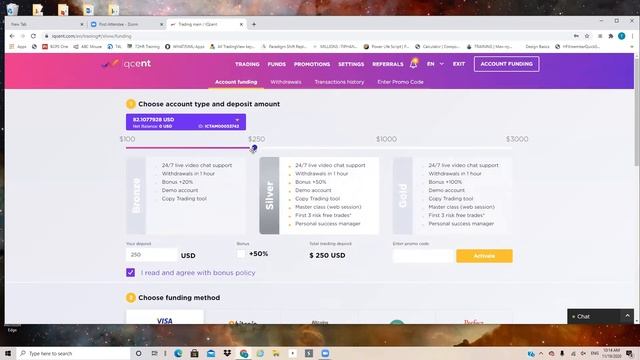Click browser back arrow
Screen dimensions: 640x360
click(12, 36)
